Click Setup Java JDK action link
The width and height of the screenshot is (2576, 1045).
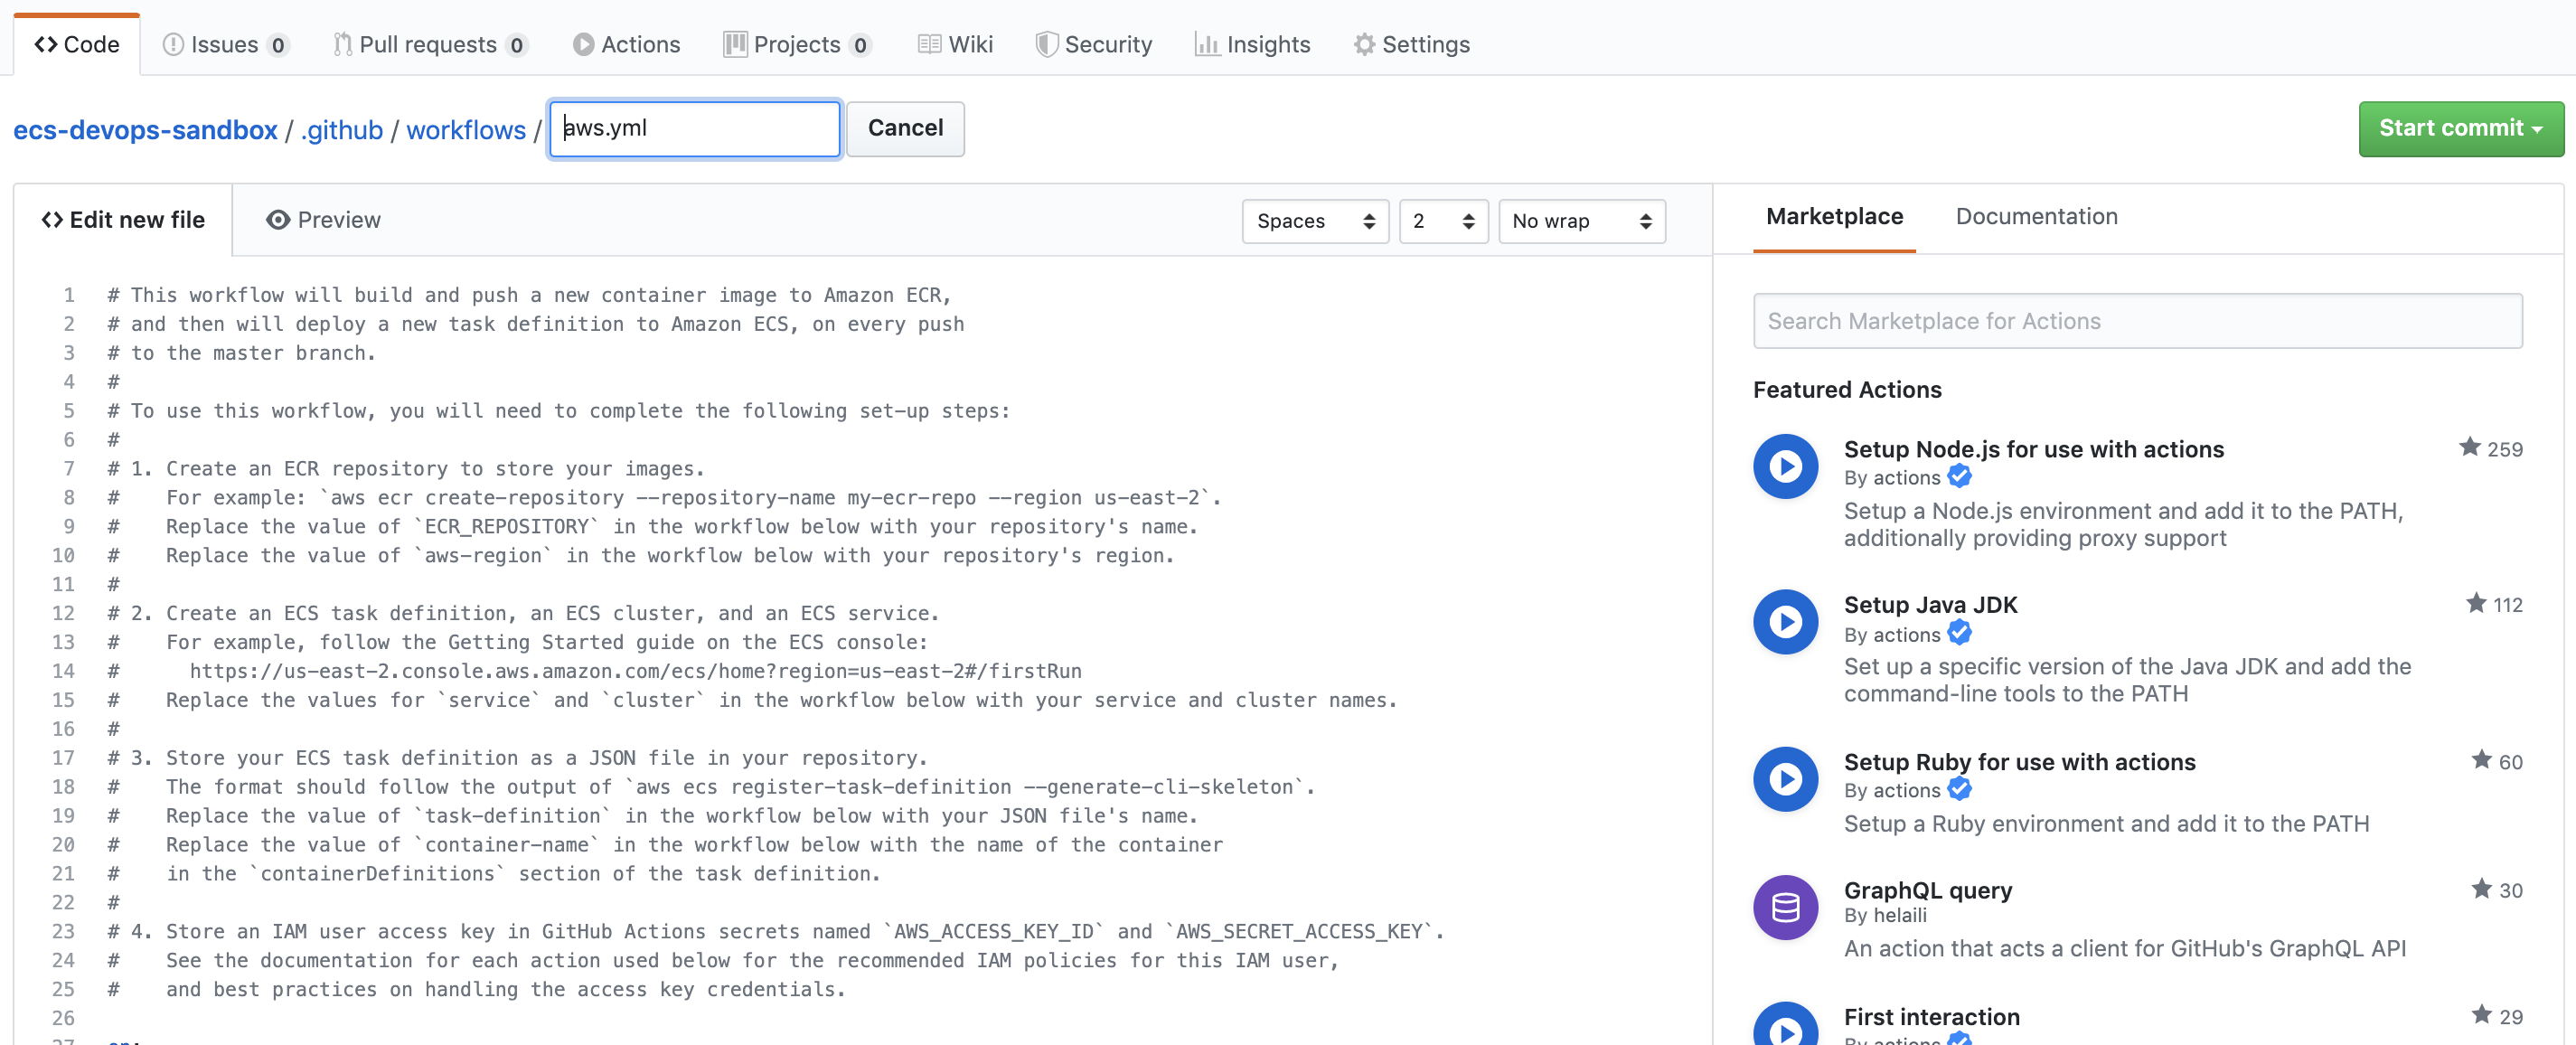tap(1931, 605)
